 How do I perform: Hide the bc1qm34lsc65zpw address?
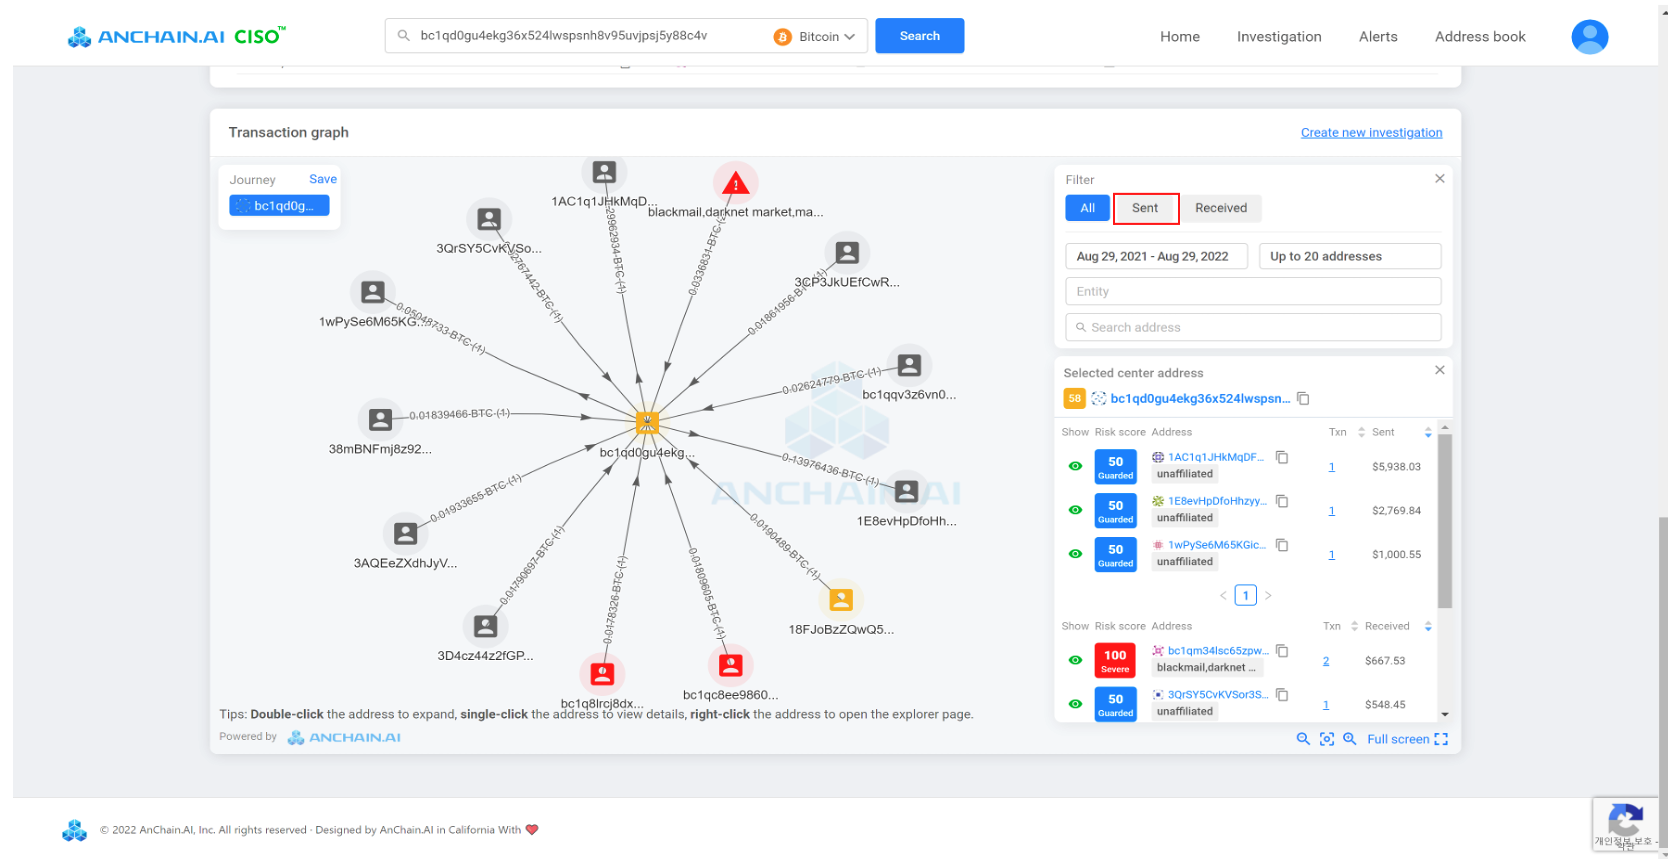(1075, 660)
